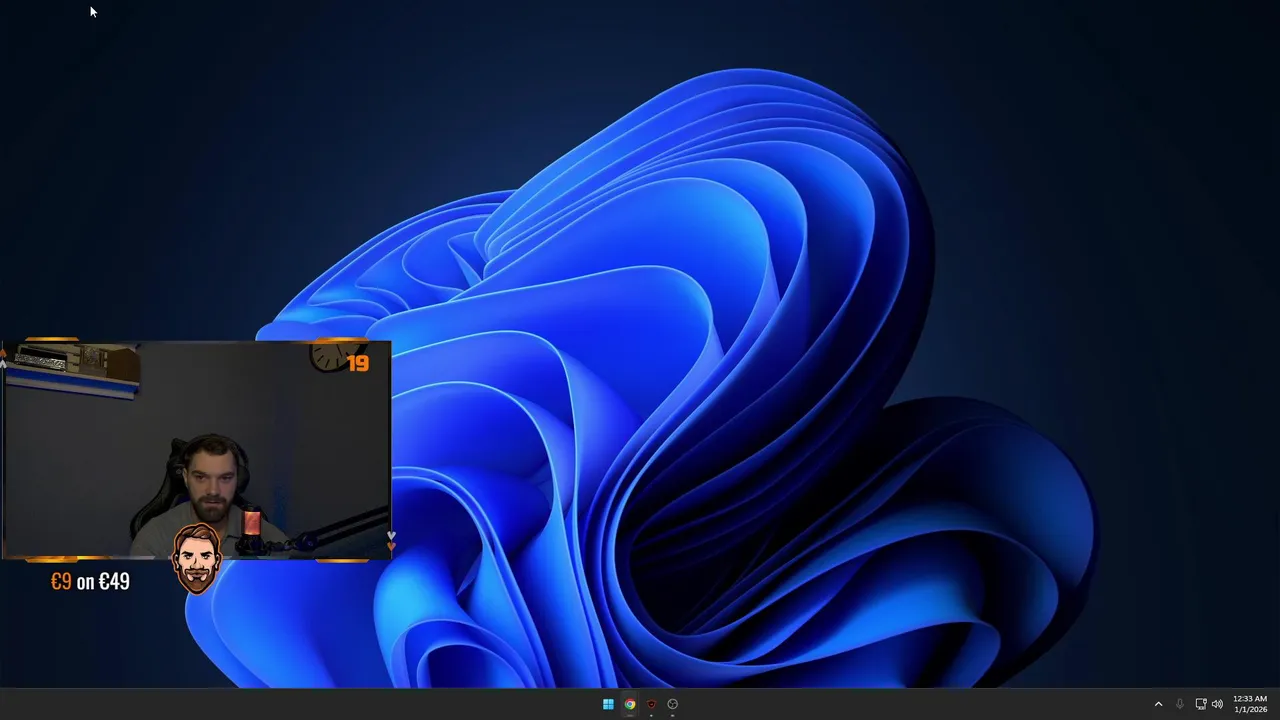1280x720 pixels.
Task: Click the microphone tray icon
Action: pyautogui.click(x=1180, y=704)
